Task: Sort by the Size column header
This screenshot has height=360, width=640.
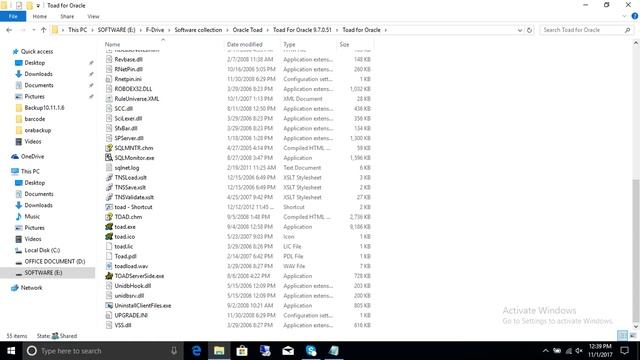Action: [344, 44]
